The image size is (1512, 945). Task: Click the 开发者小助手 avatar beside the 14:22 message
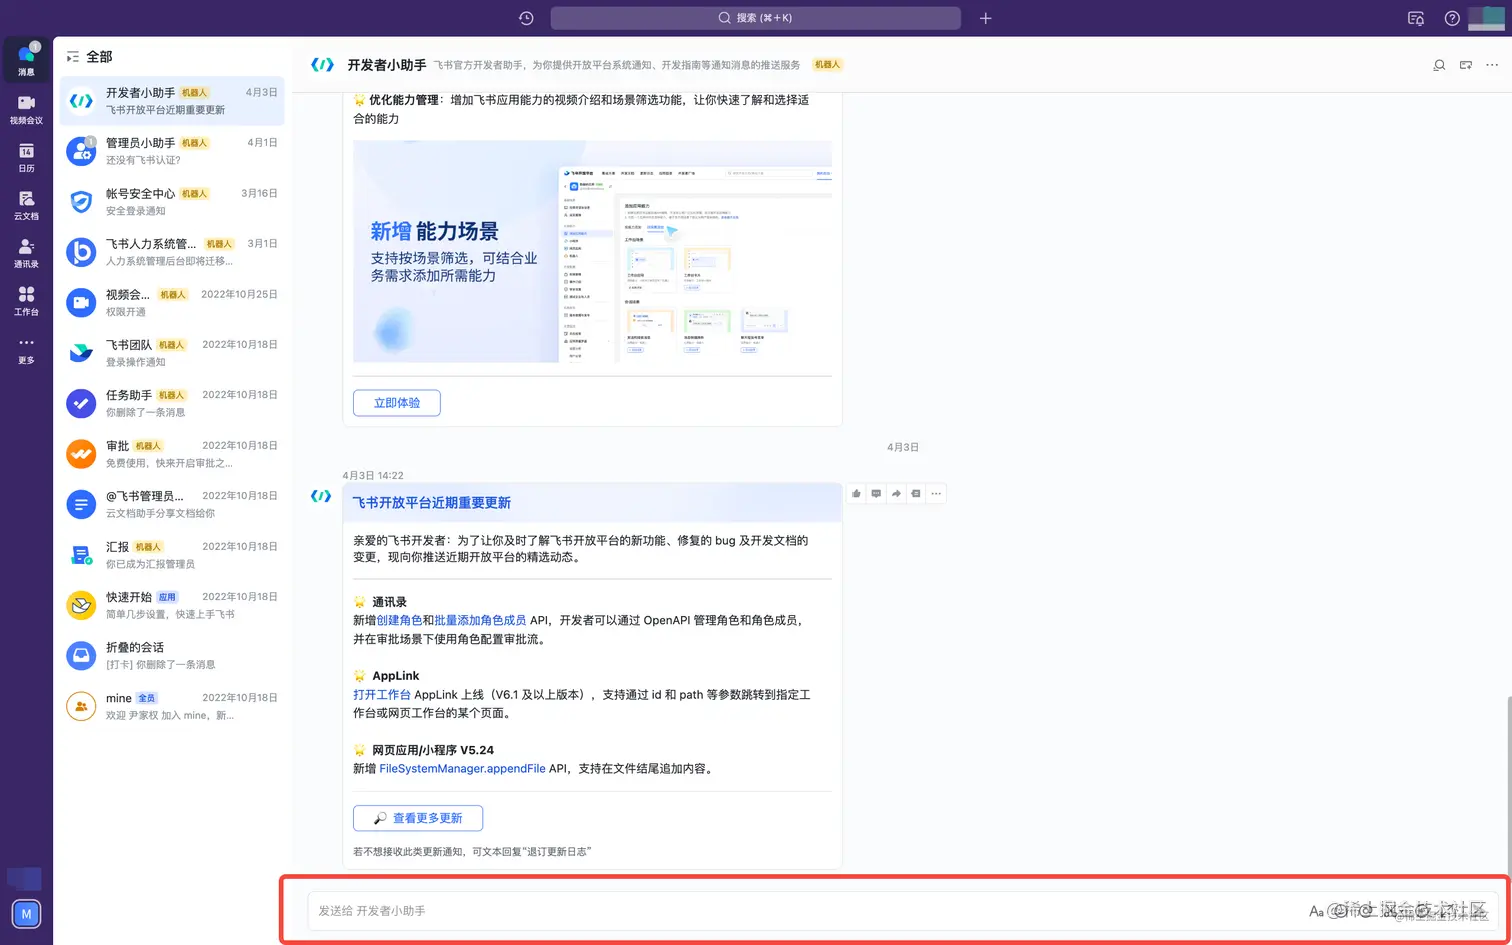321,496
